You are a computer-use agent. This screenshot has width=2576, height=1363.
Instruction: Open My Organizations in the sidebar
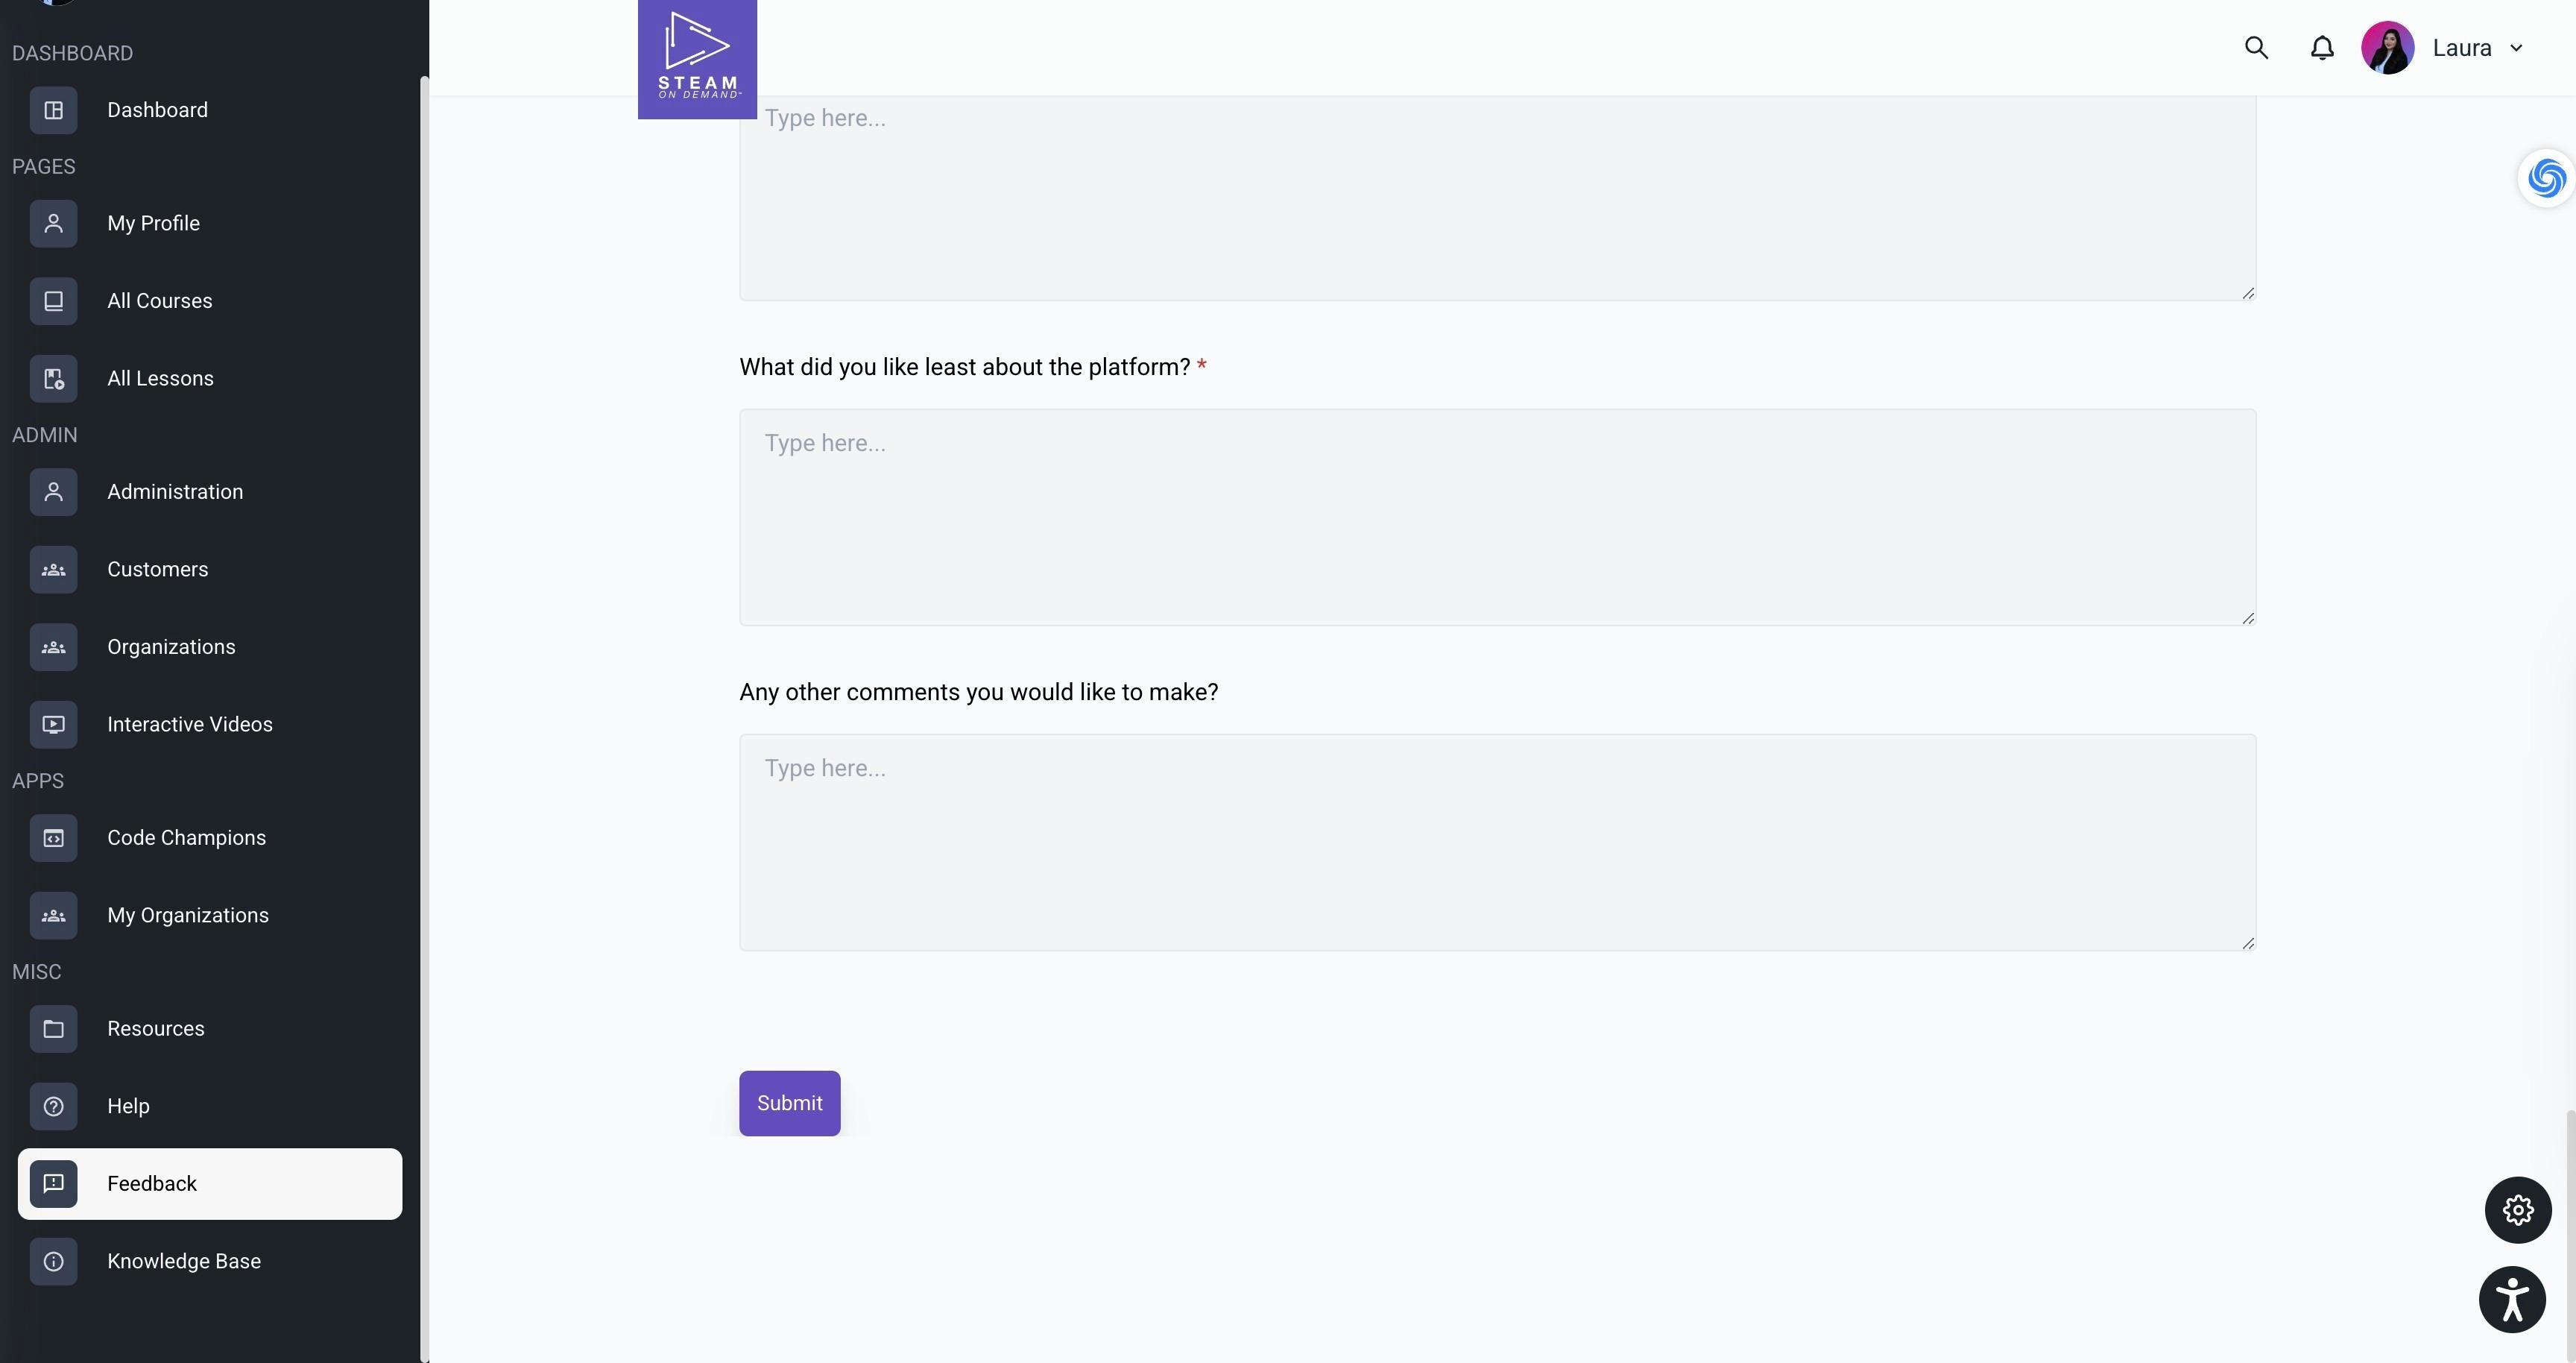coord(188,915)
